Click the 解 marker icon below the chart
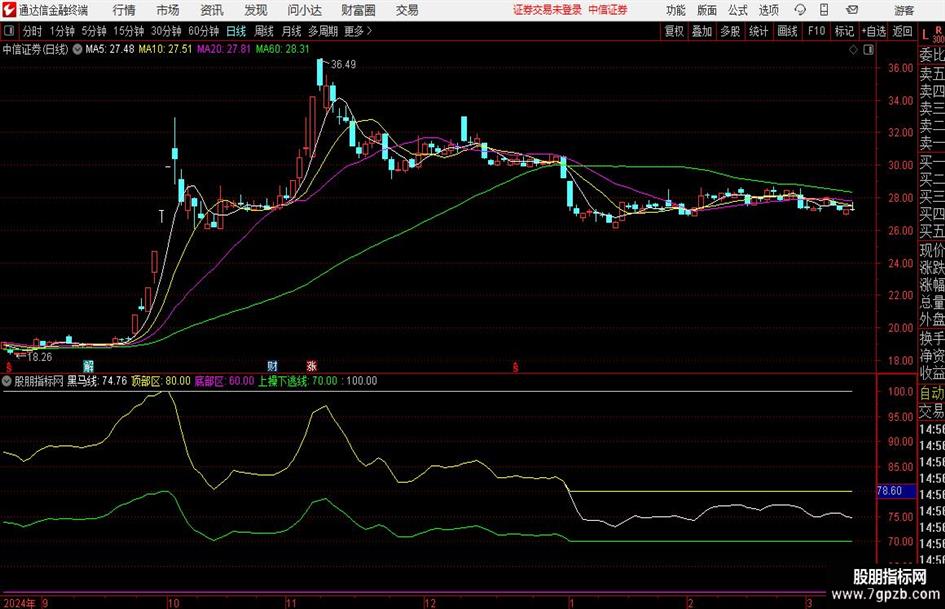 pos(88,366)
